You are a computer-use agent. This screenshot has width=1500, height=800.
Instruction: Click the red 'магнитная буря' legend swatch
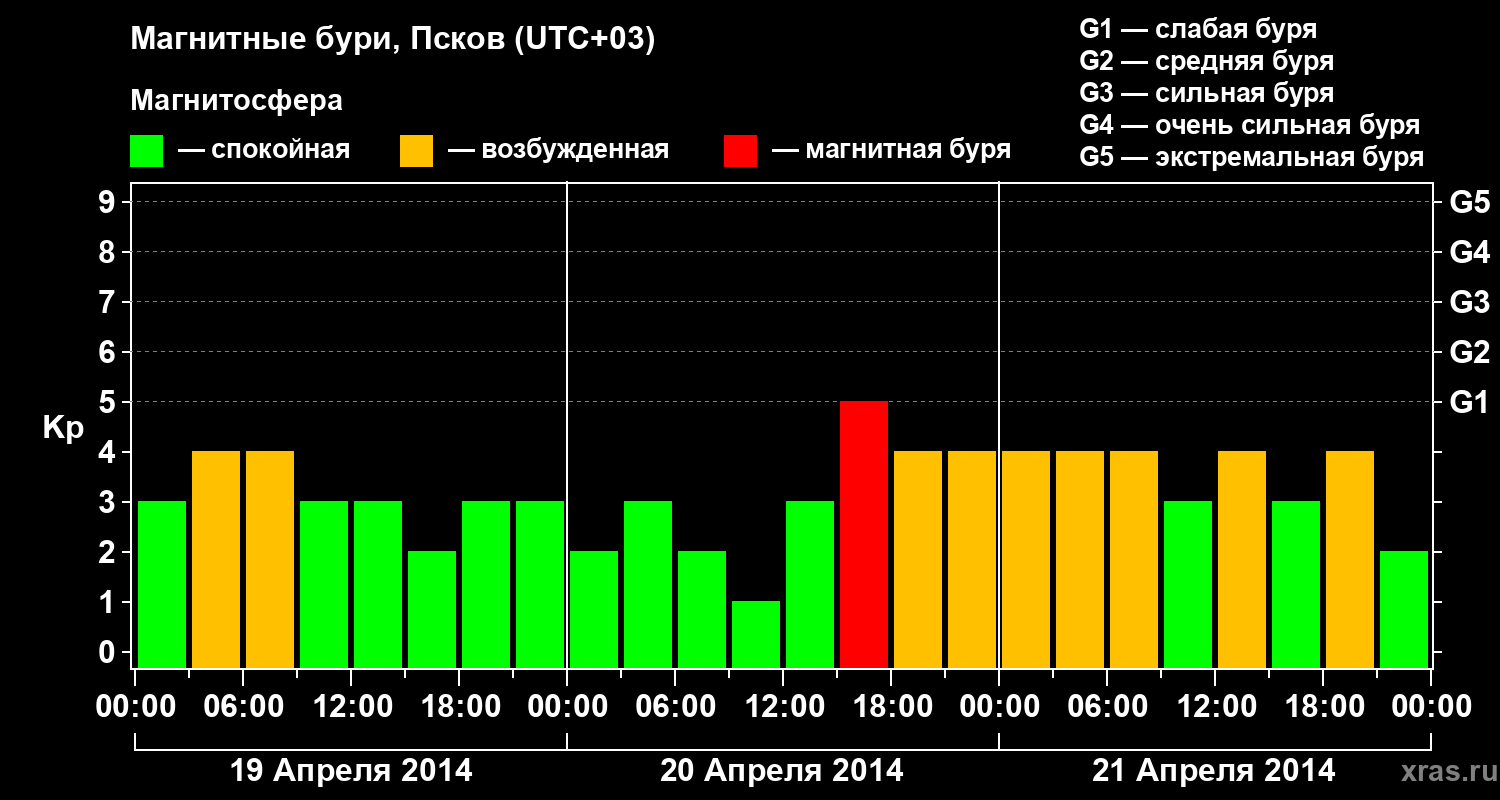pyautogui.click(x=741, y=151)
